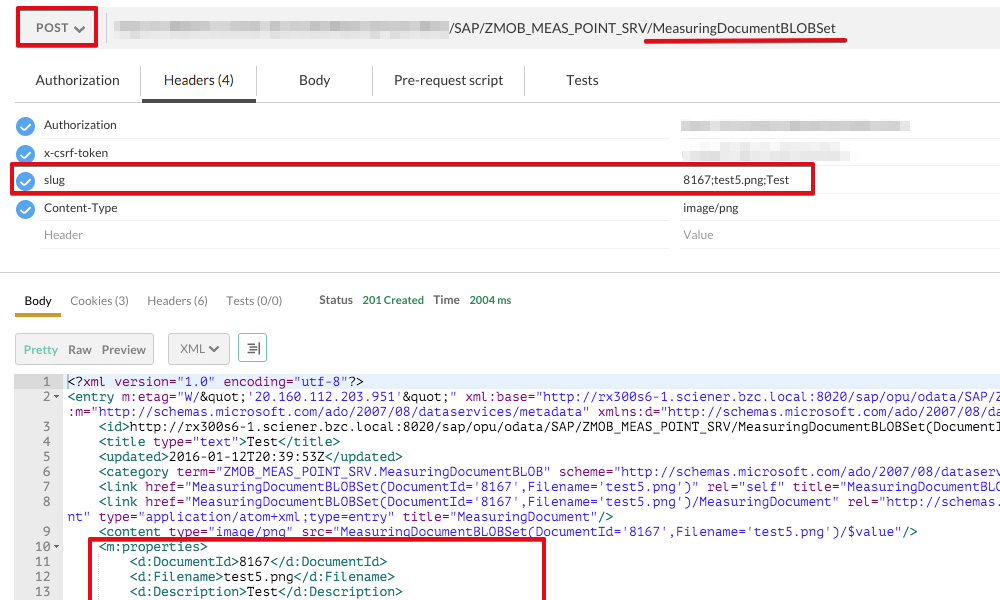The image size is (1000, 600).
Task: Open the Headers (4) tab
Action: tap(198, 80)
